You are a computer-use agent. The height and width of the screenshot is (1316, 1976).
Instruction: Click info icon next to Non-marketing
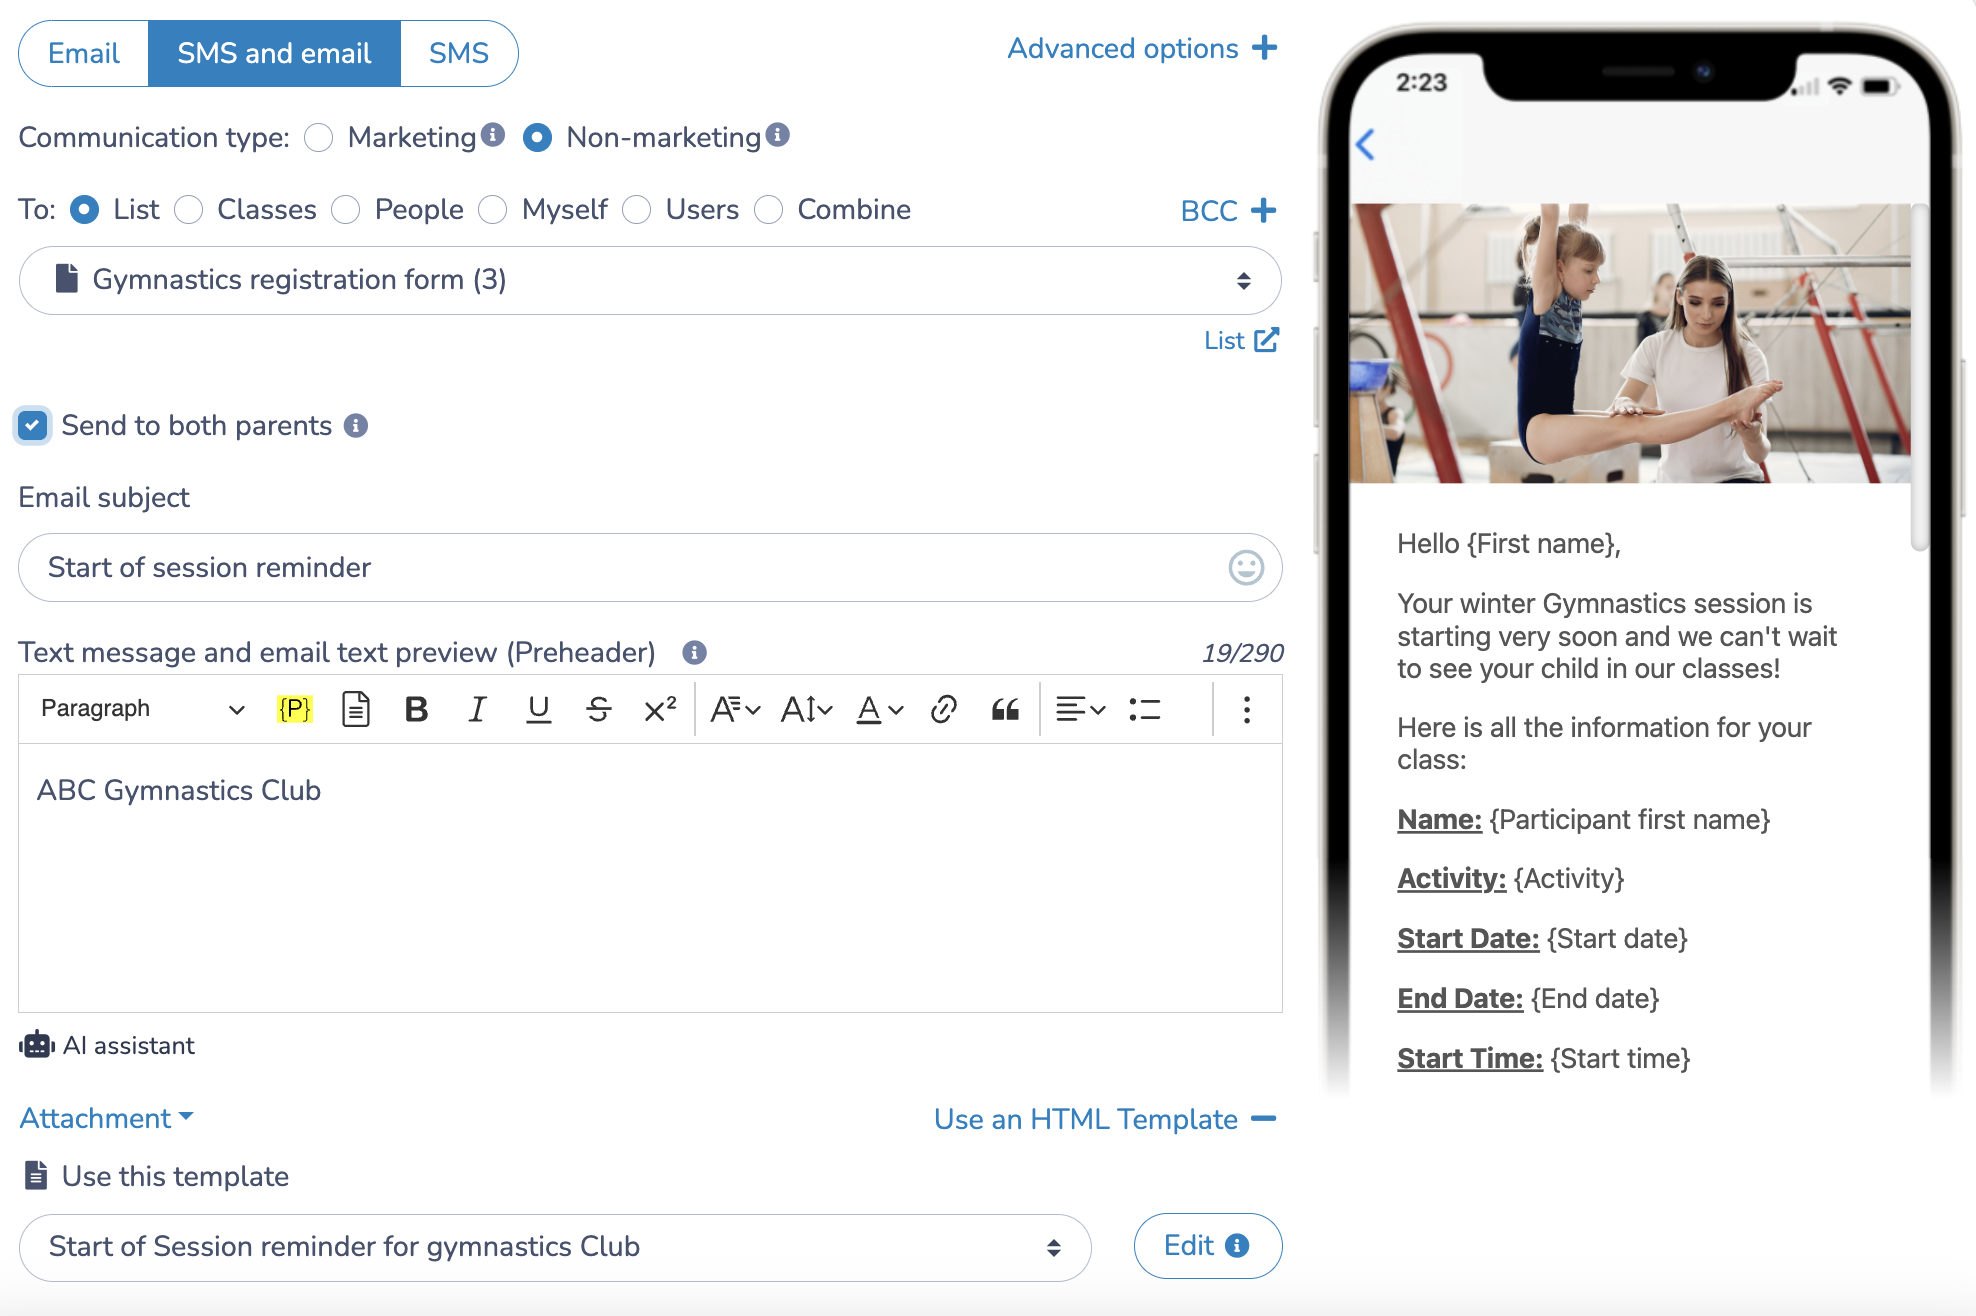778,134
